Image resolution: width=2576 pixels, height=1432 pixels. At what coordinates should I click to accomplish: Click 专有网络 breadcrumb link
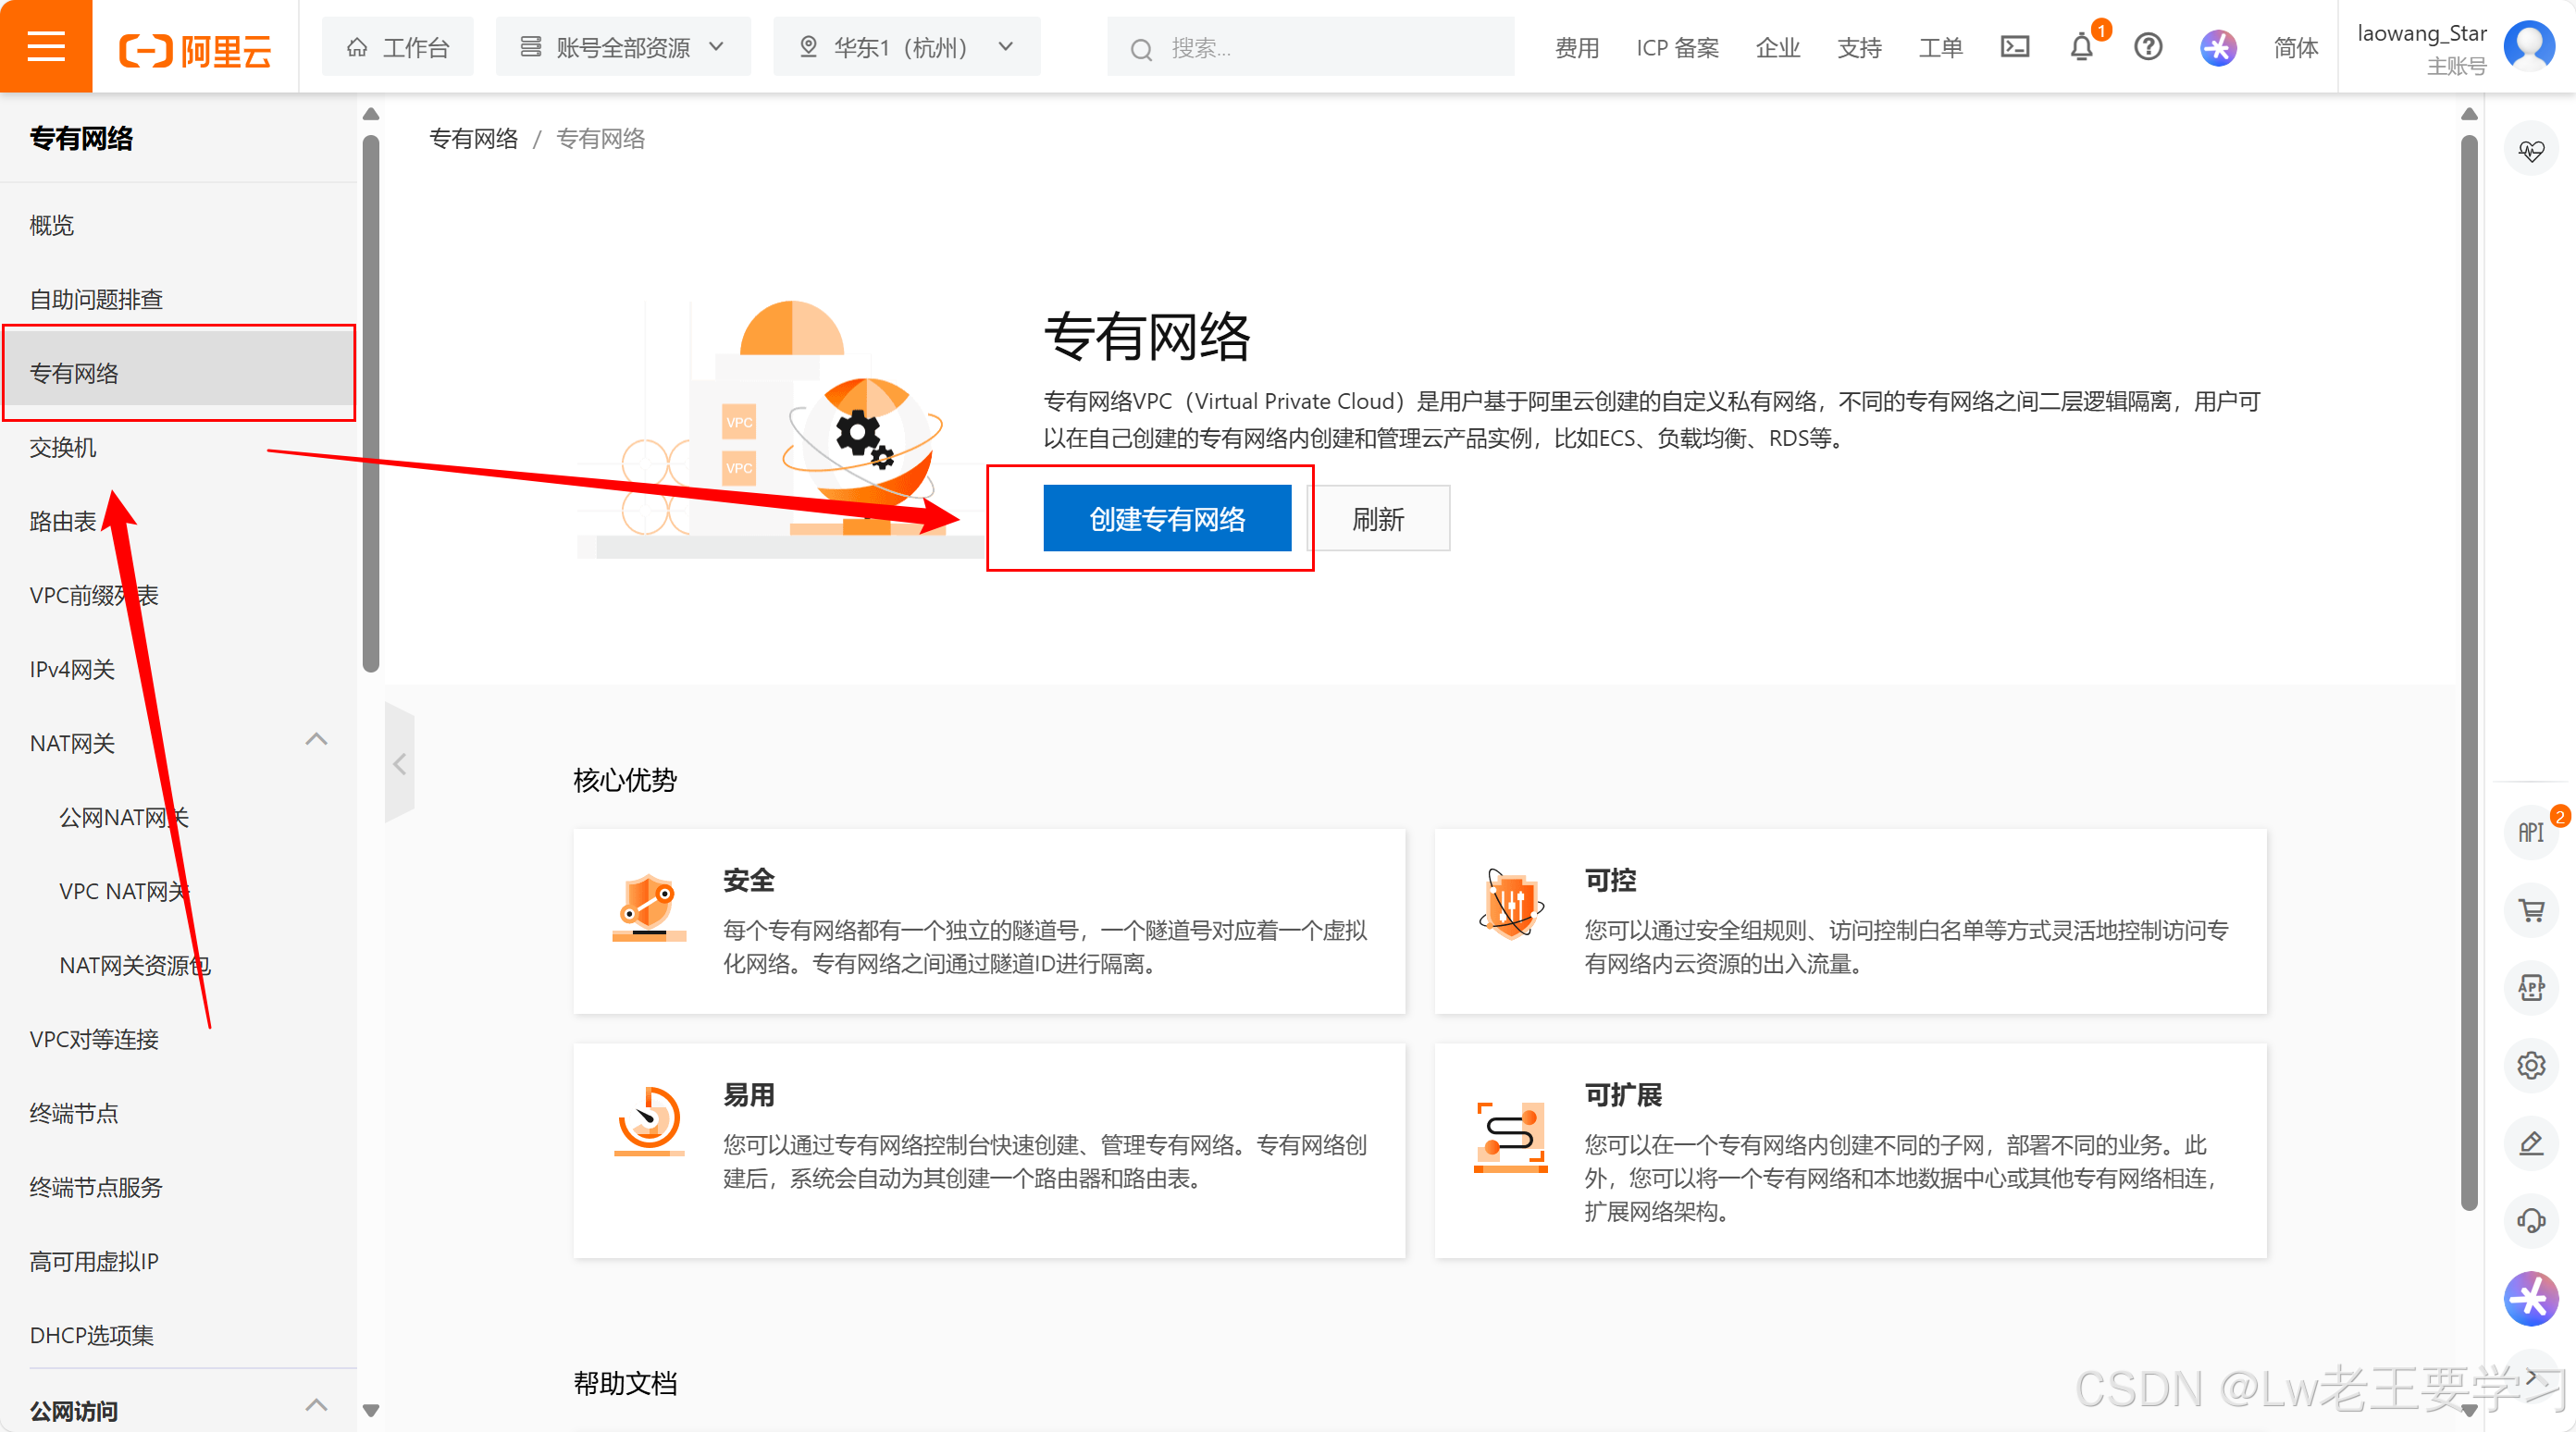(x=473, y=139)
